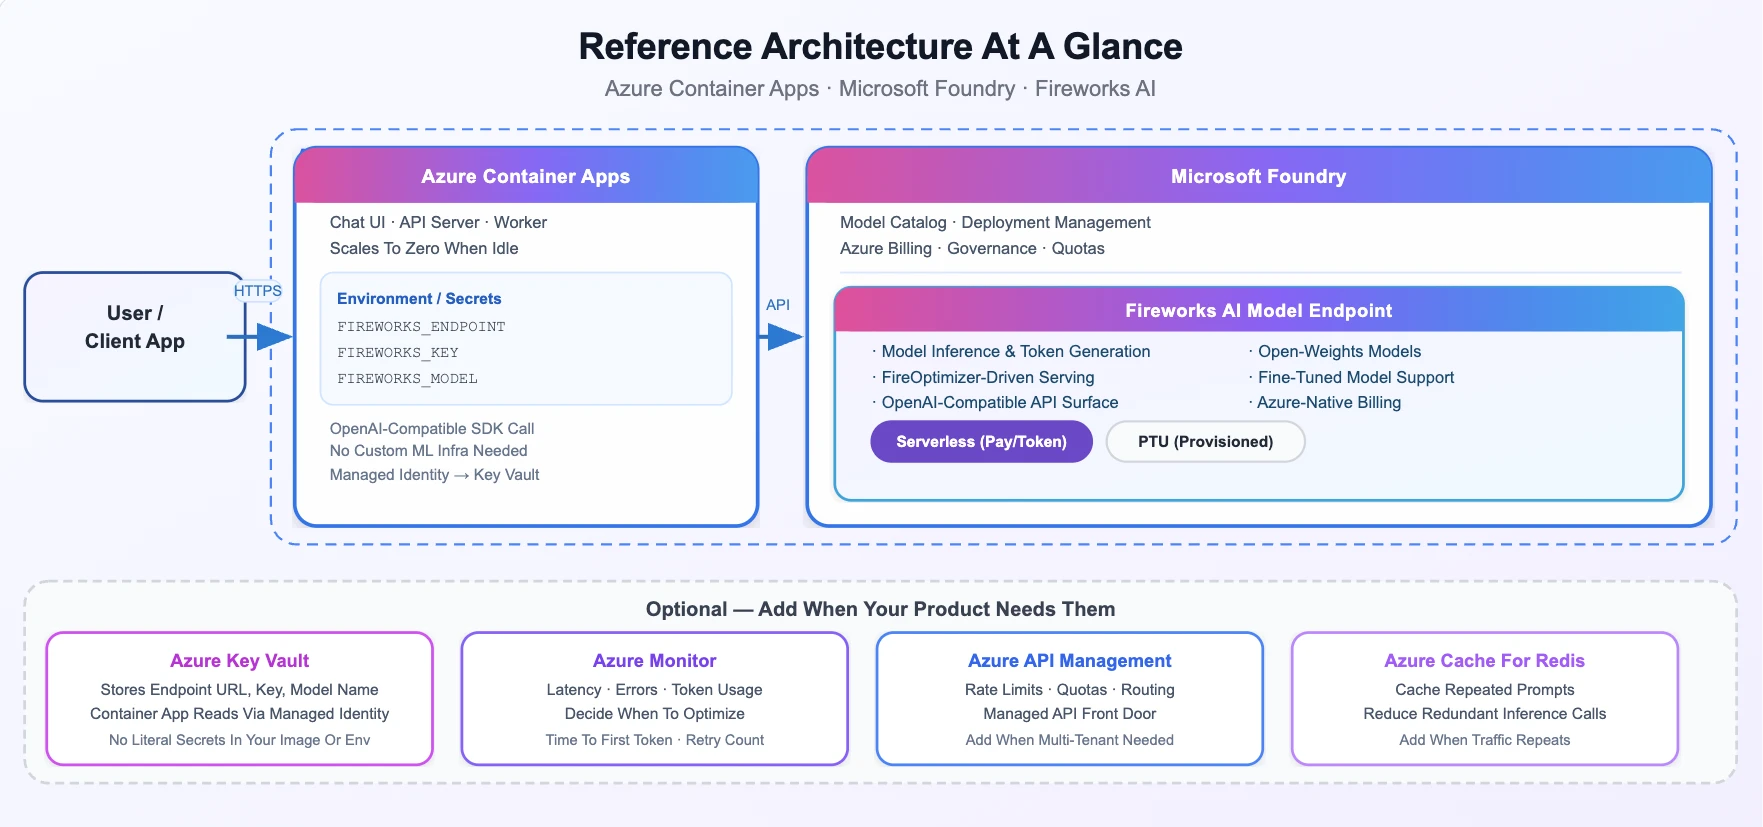Click 'No Literal Secrets In Your Image Or Env'
Screen dimensions: 1763x827
pos(240,741)
